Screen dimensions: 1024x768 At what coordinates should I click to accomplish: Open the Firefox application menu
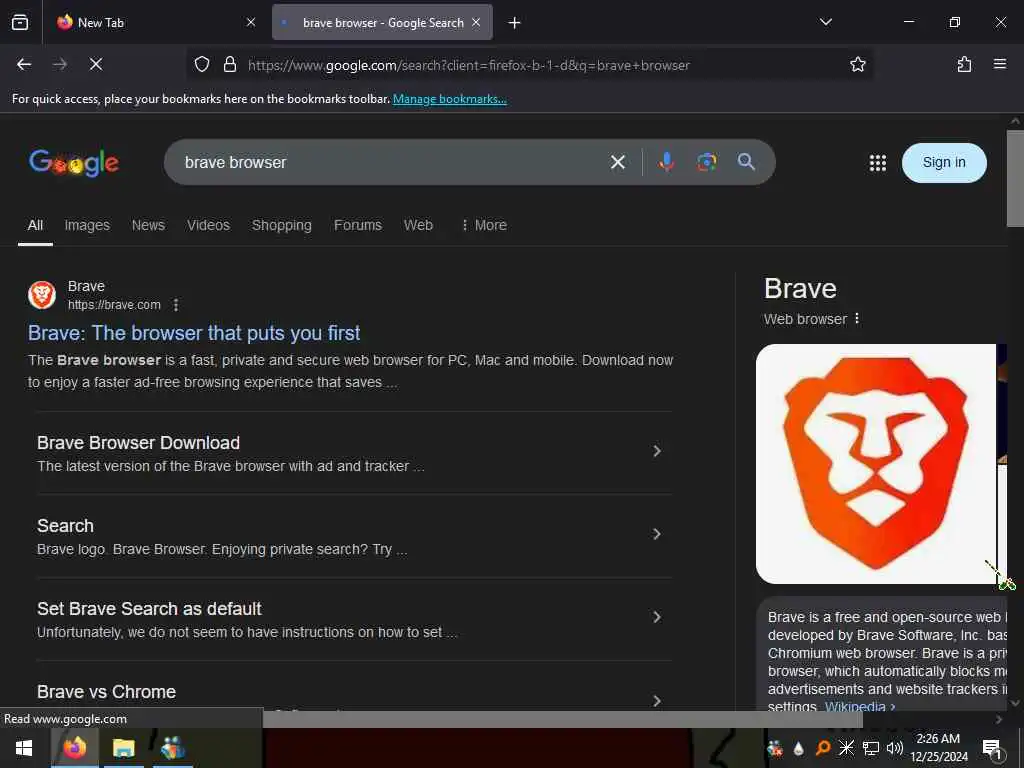(x=1000, y=64)
